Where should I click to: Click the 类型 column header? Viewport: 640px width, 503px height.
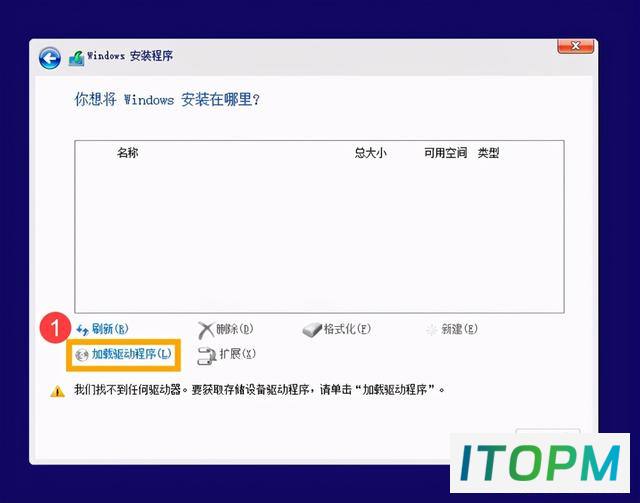click(489, 153)
